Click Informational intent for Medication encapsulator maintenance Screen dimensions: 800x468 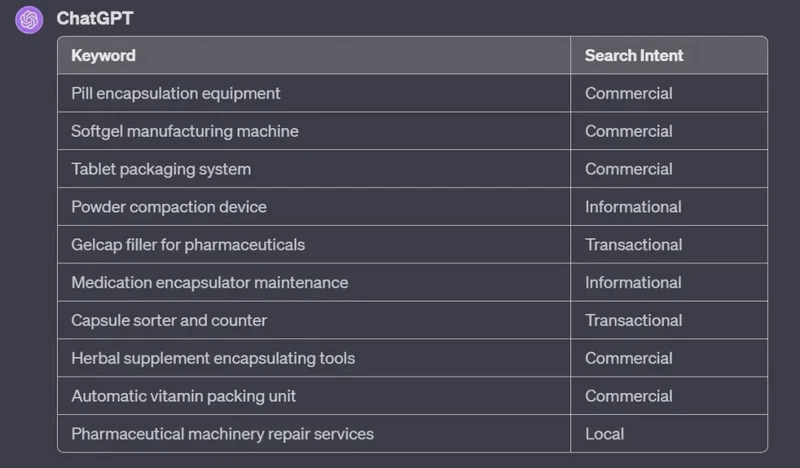pos(633,283)
